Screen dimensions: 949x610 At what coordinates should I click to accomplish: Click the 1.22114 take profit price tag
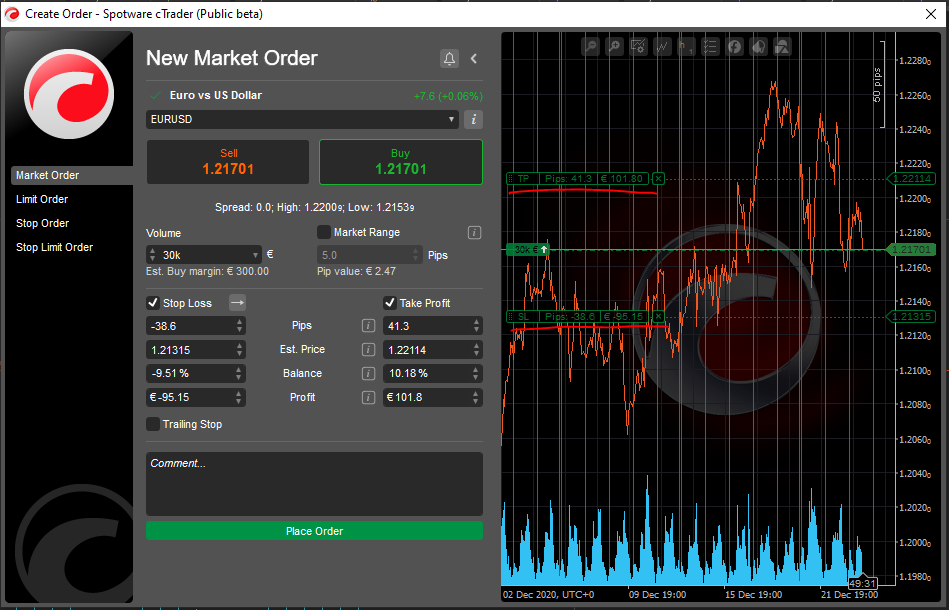911,179
